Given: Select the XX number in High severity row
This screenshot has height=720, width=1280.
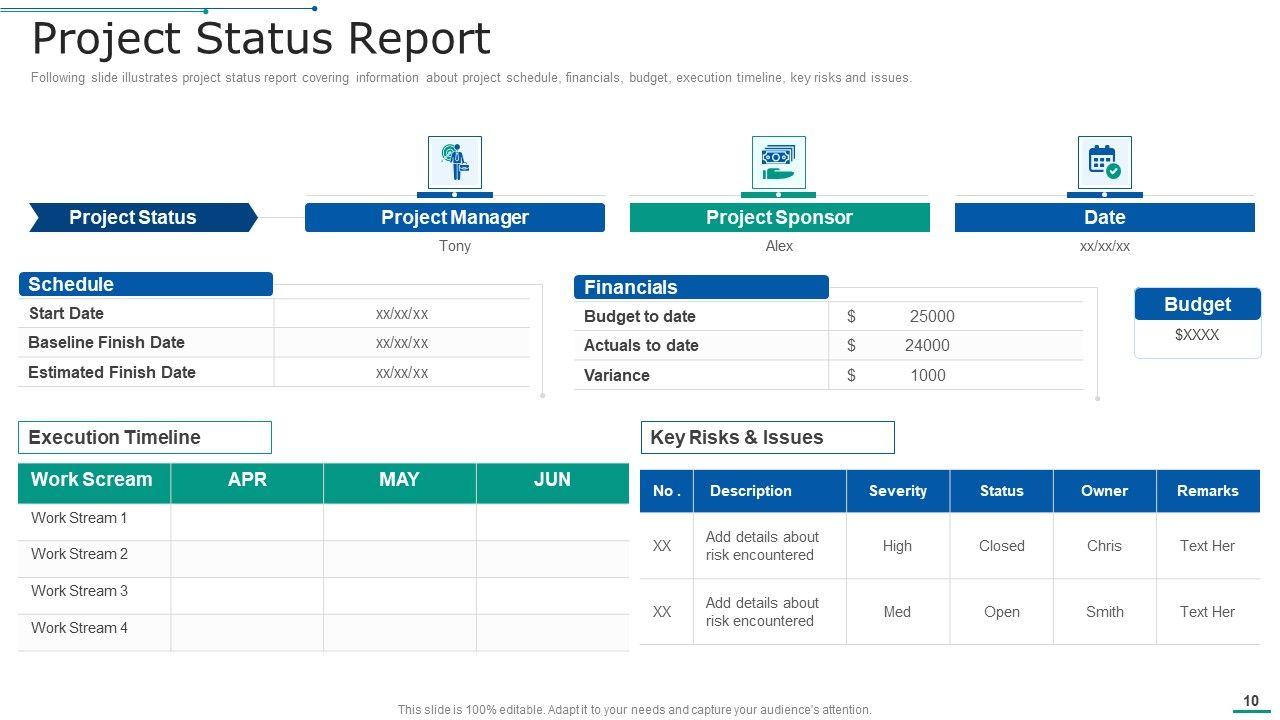Looking at the screenshot, I should coord(662,546).
